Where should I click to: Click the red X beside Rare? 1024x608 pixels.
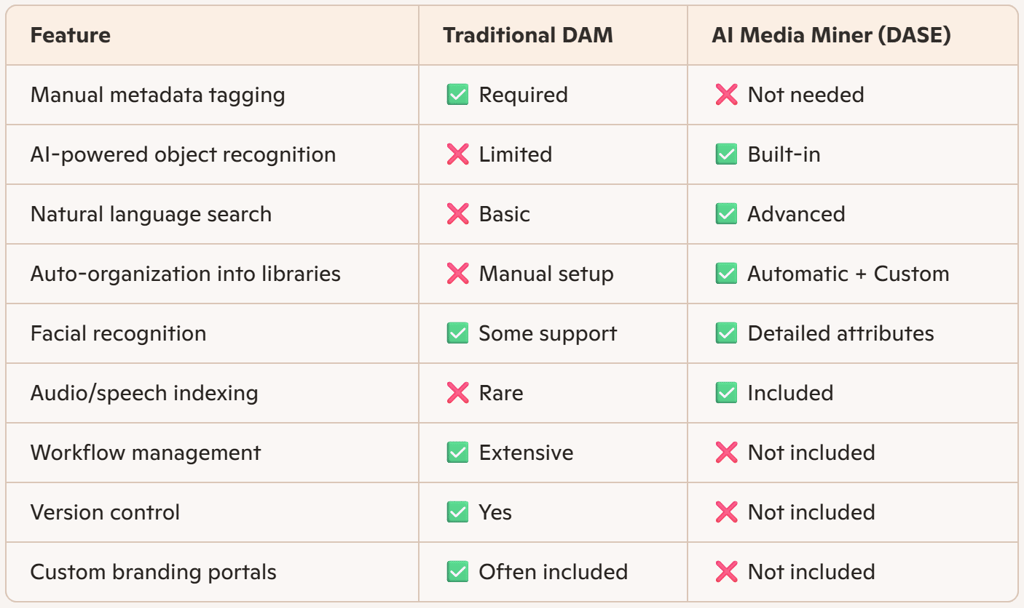click(x=457, y=392)
